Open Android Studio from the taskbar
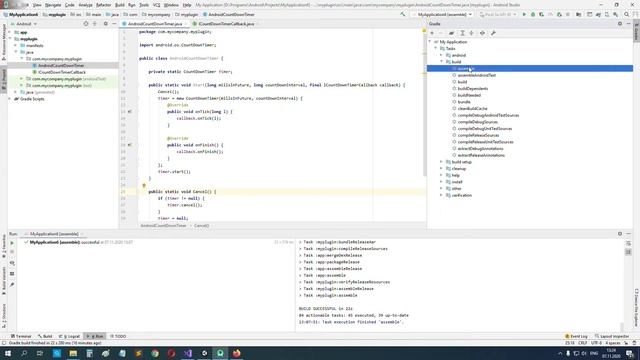Image resolution: width=640 pixels, height=360 pixels. [220, 353]
